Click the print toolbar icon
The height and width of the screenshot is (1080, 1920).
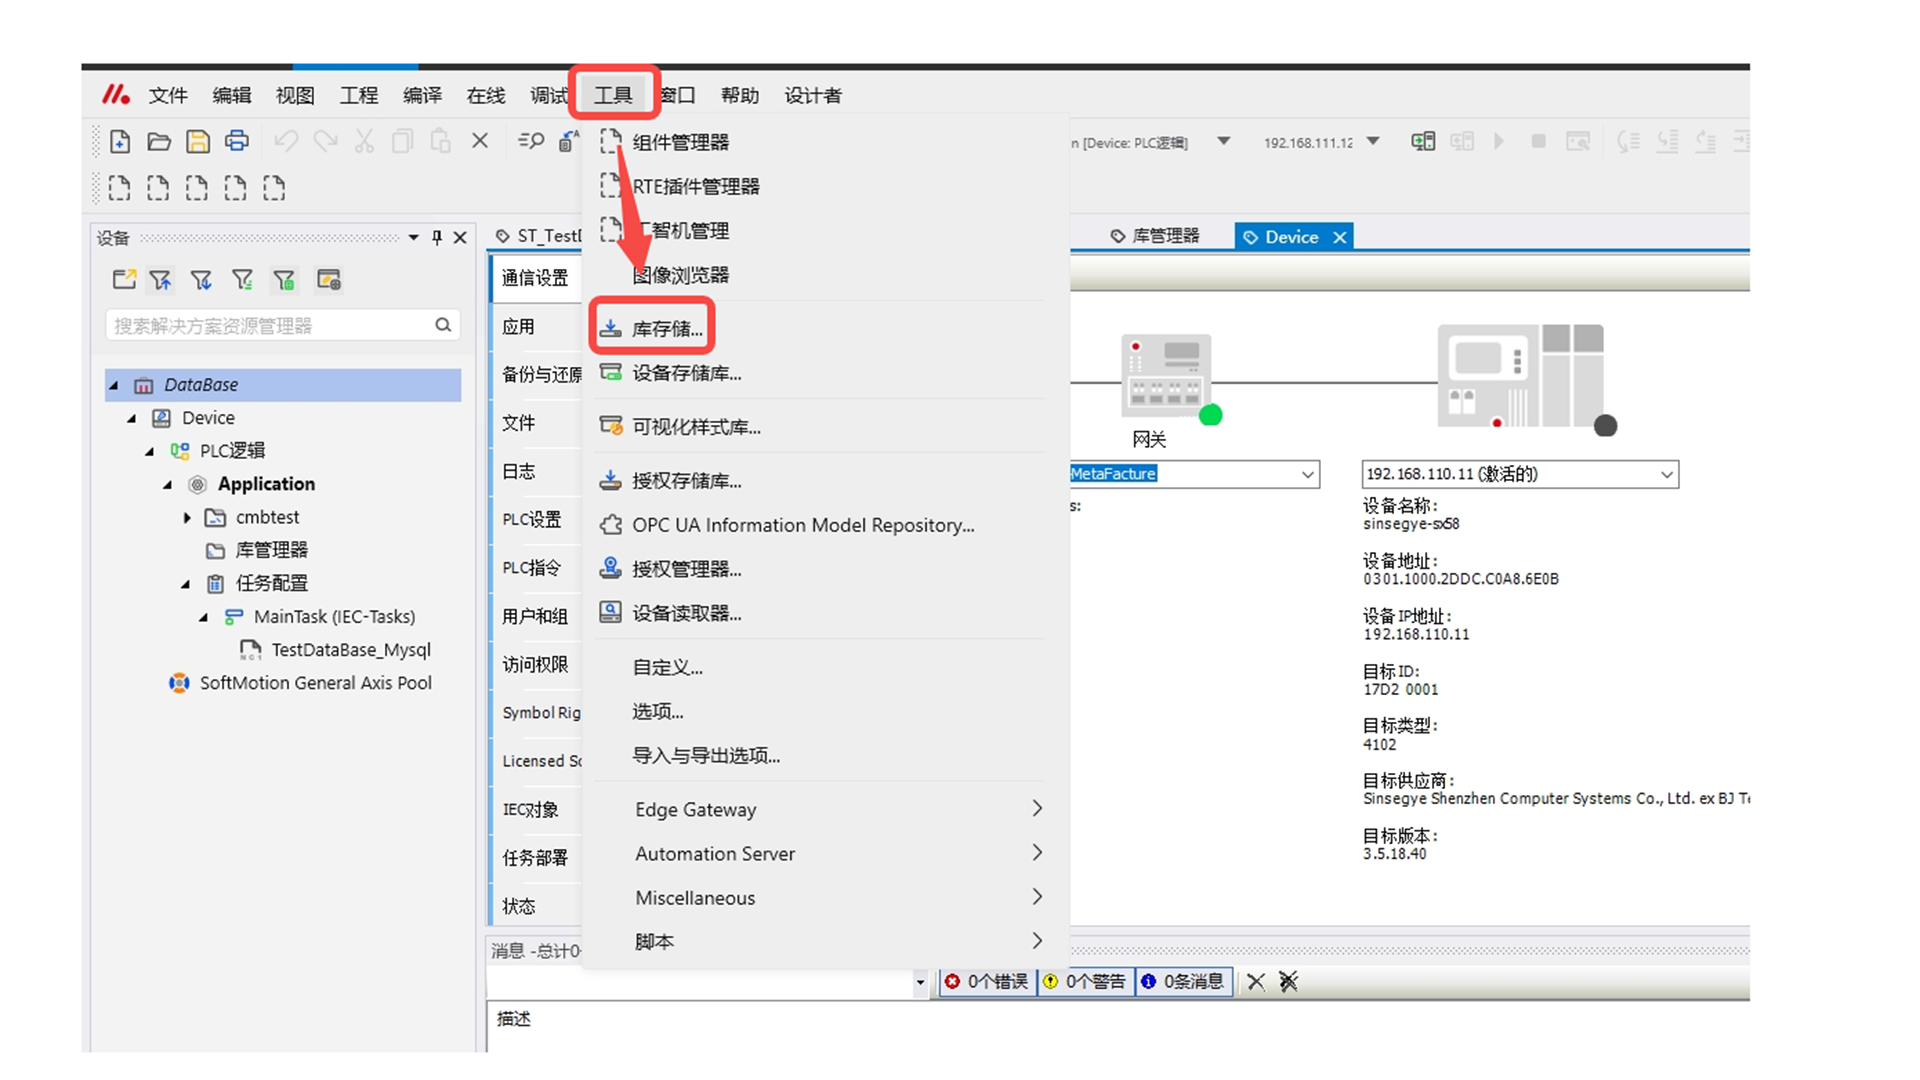pyautogui.click(x=237, y=142)
